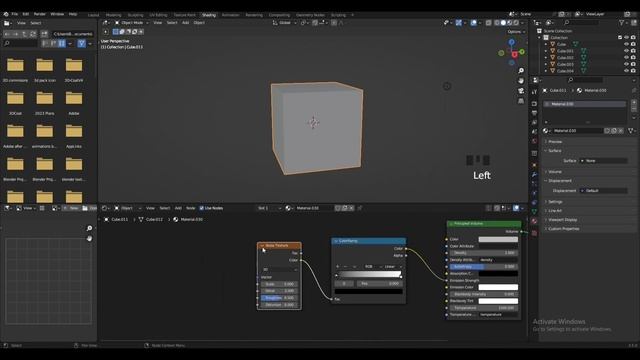Switch to the Geometry Nodes workspace tab
The width and height of the screenshot is (640, 360).
(x=310, y=15)
